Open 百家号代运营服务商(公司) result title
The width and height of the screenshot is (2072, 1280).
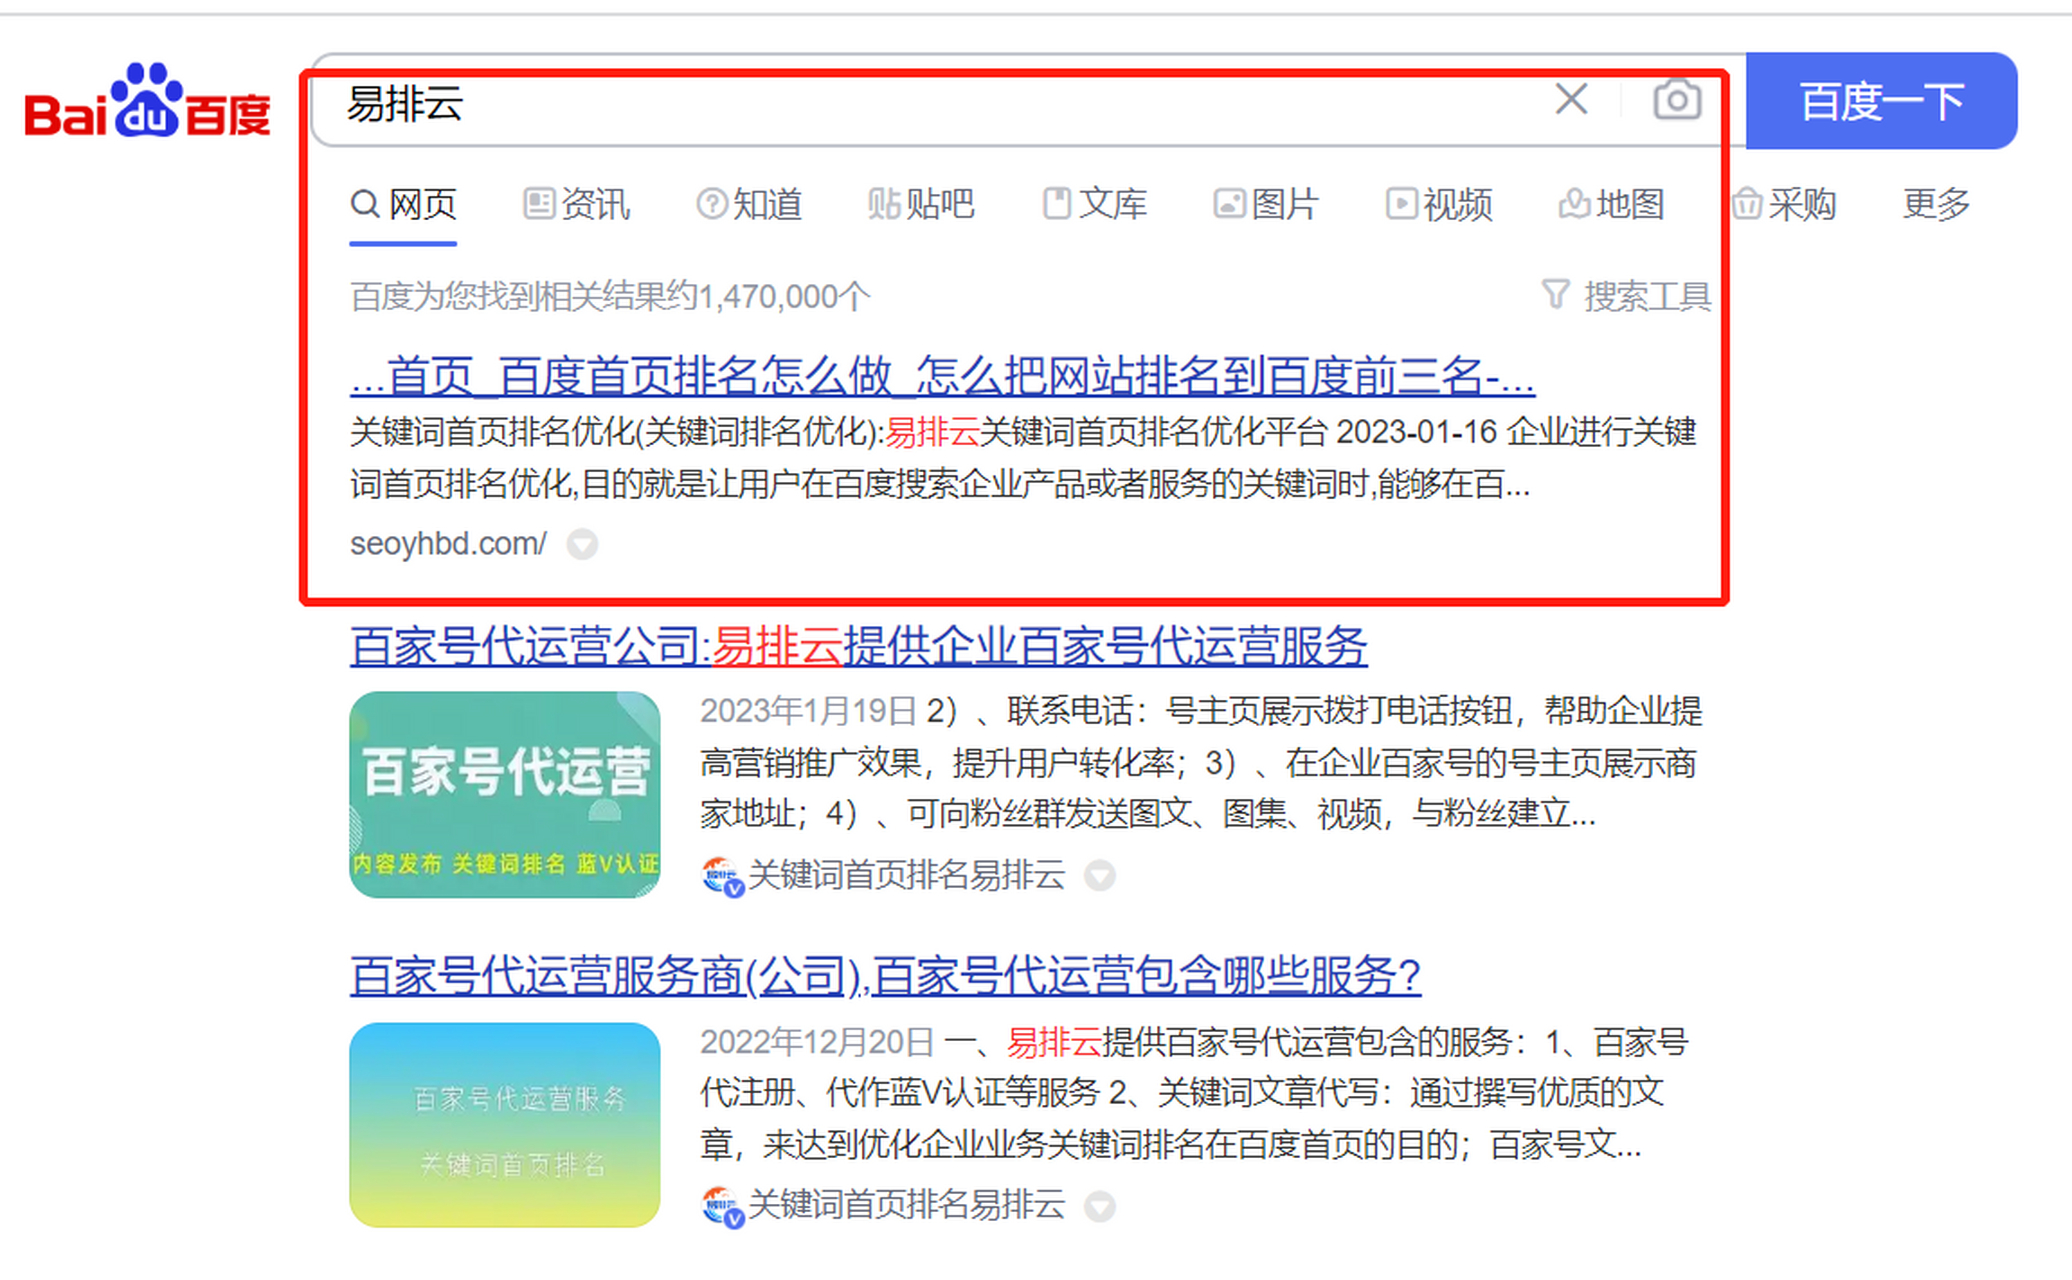(886, 975)
